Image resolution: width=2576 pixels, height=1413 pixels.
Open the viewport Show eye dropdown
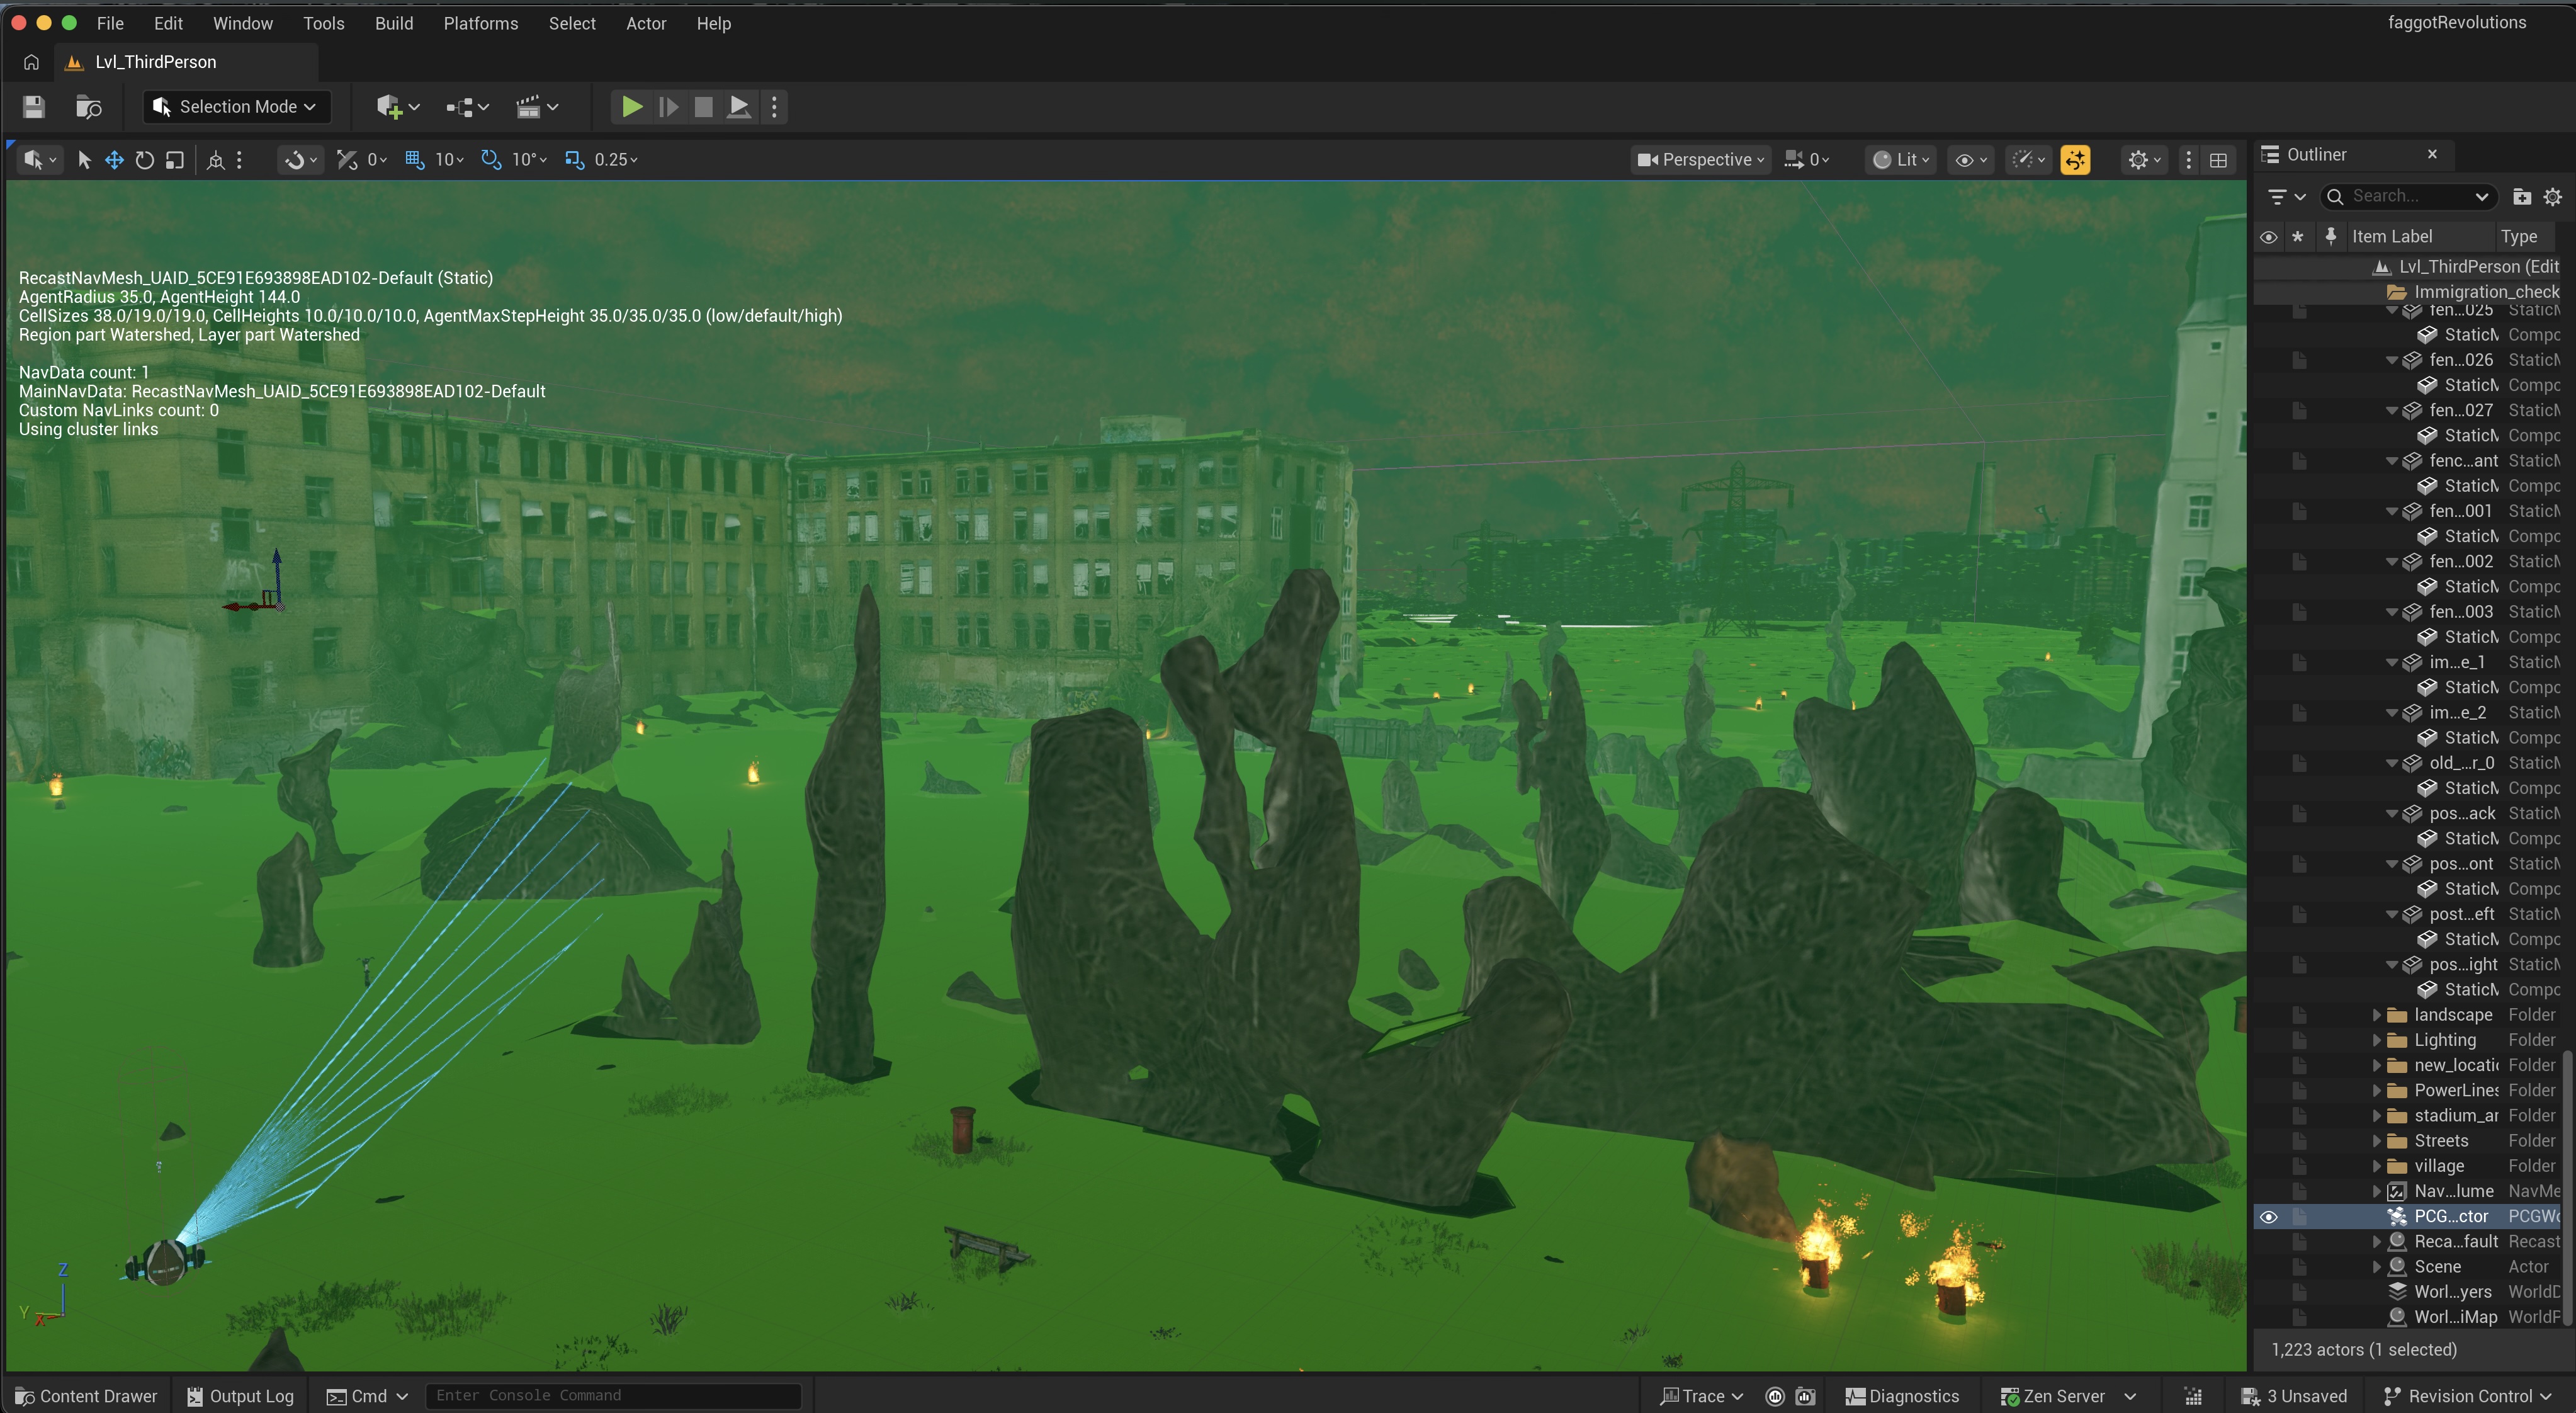pyautogui.click(x=1972, y=160)
